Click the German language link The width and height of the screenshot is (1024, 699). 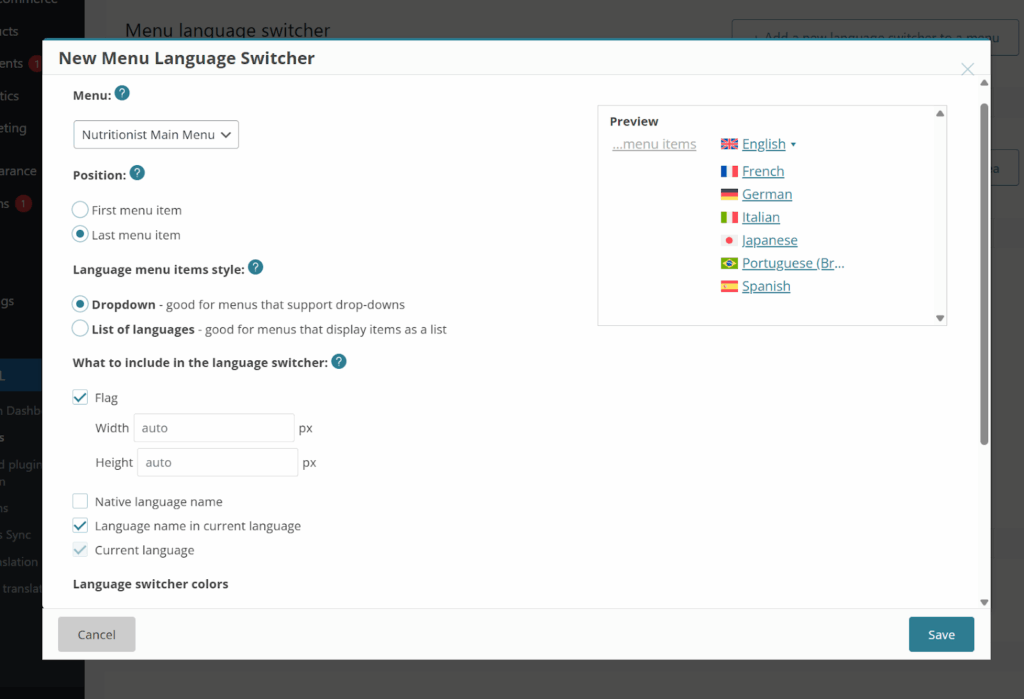tap(766, 193)
